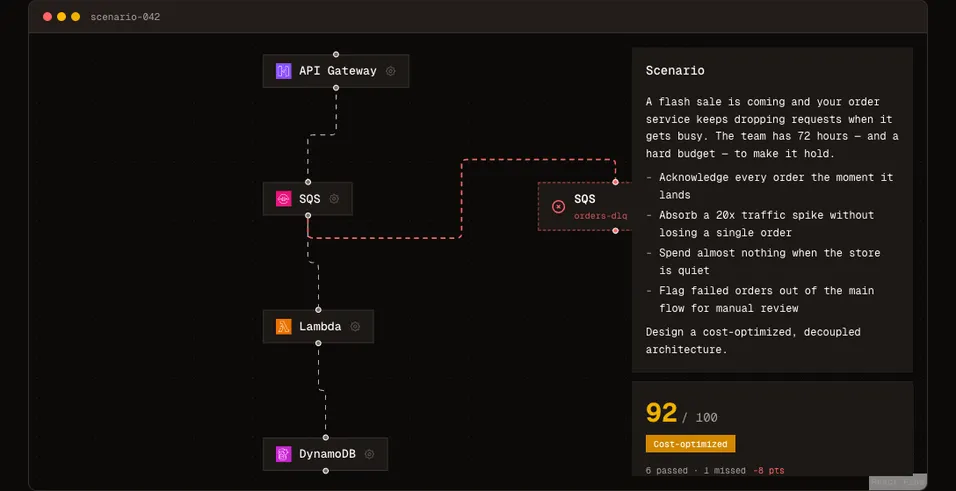Open the Lambda node settings gear
The width and height of the screenshot is (956, 491).
(x=355, y=326)
